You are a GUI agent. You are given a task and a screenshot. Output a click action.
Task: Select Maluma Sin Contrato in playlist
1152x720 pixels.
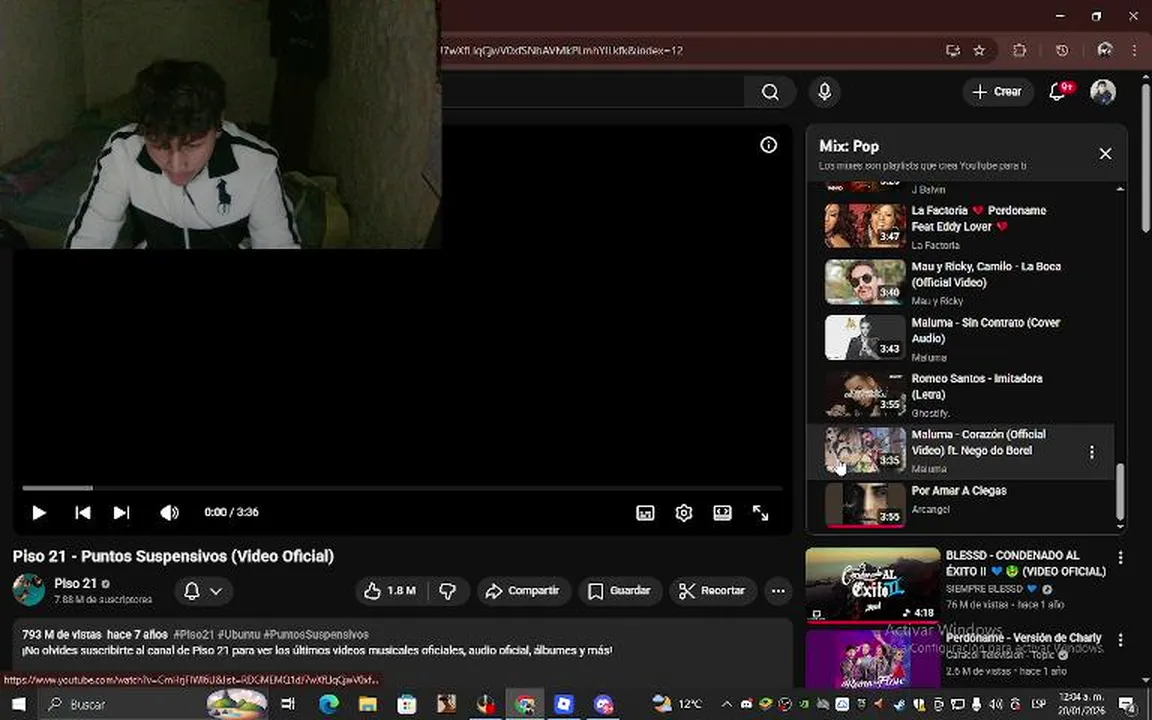coord(962,338)
